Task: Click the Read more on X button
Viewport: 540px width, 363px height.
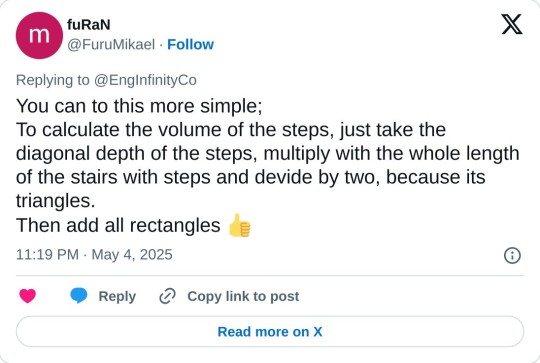Action: (x=270, y=332)
